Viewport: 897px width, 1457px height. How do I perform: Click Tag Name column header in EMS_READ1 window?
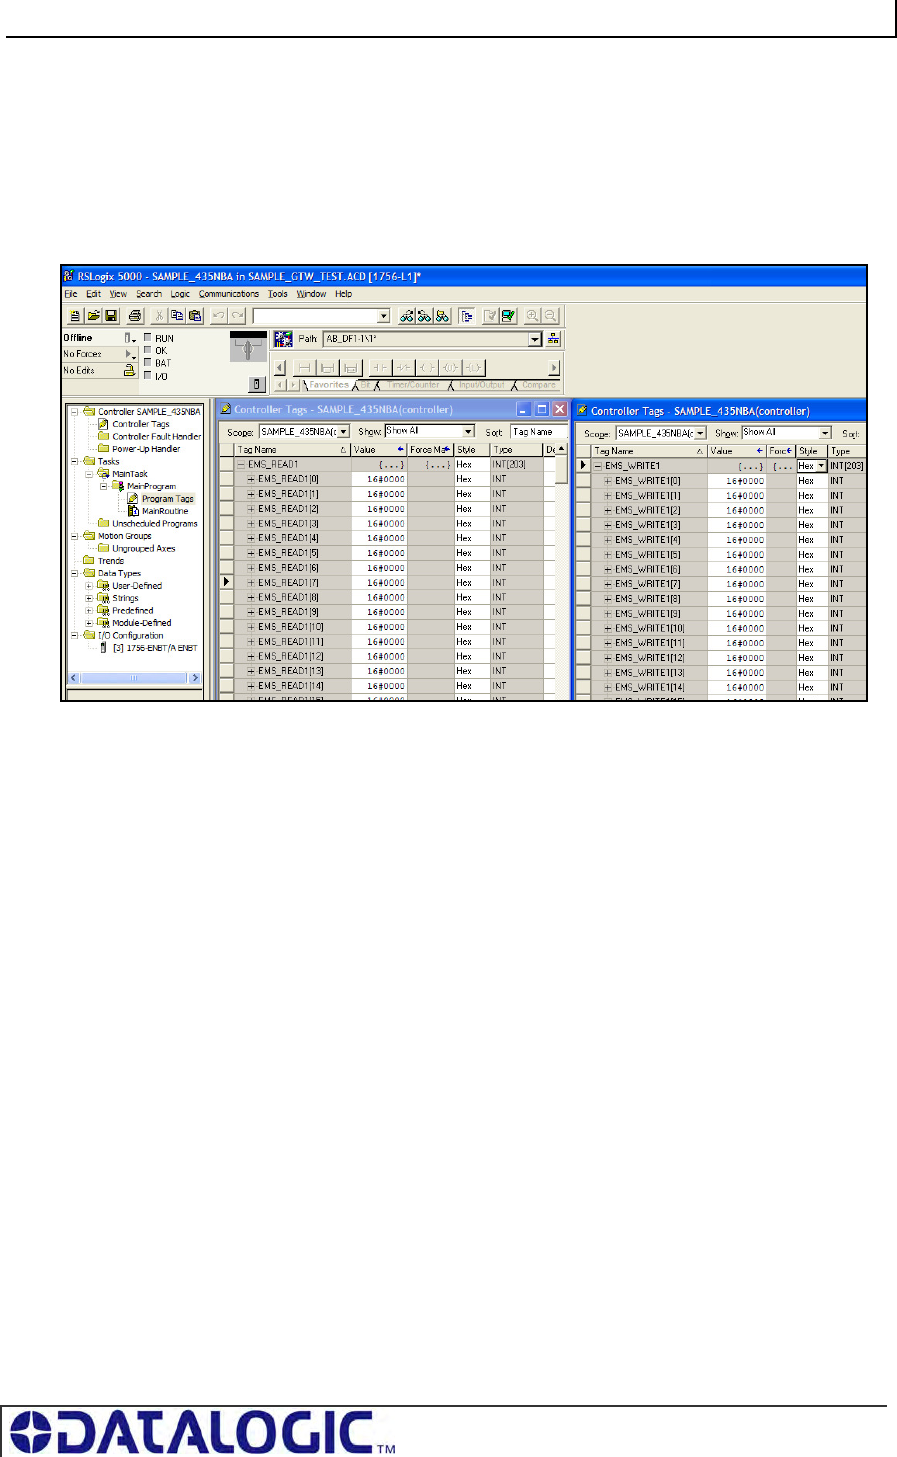pyautogui.click(x=292, y=450)
